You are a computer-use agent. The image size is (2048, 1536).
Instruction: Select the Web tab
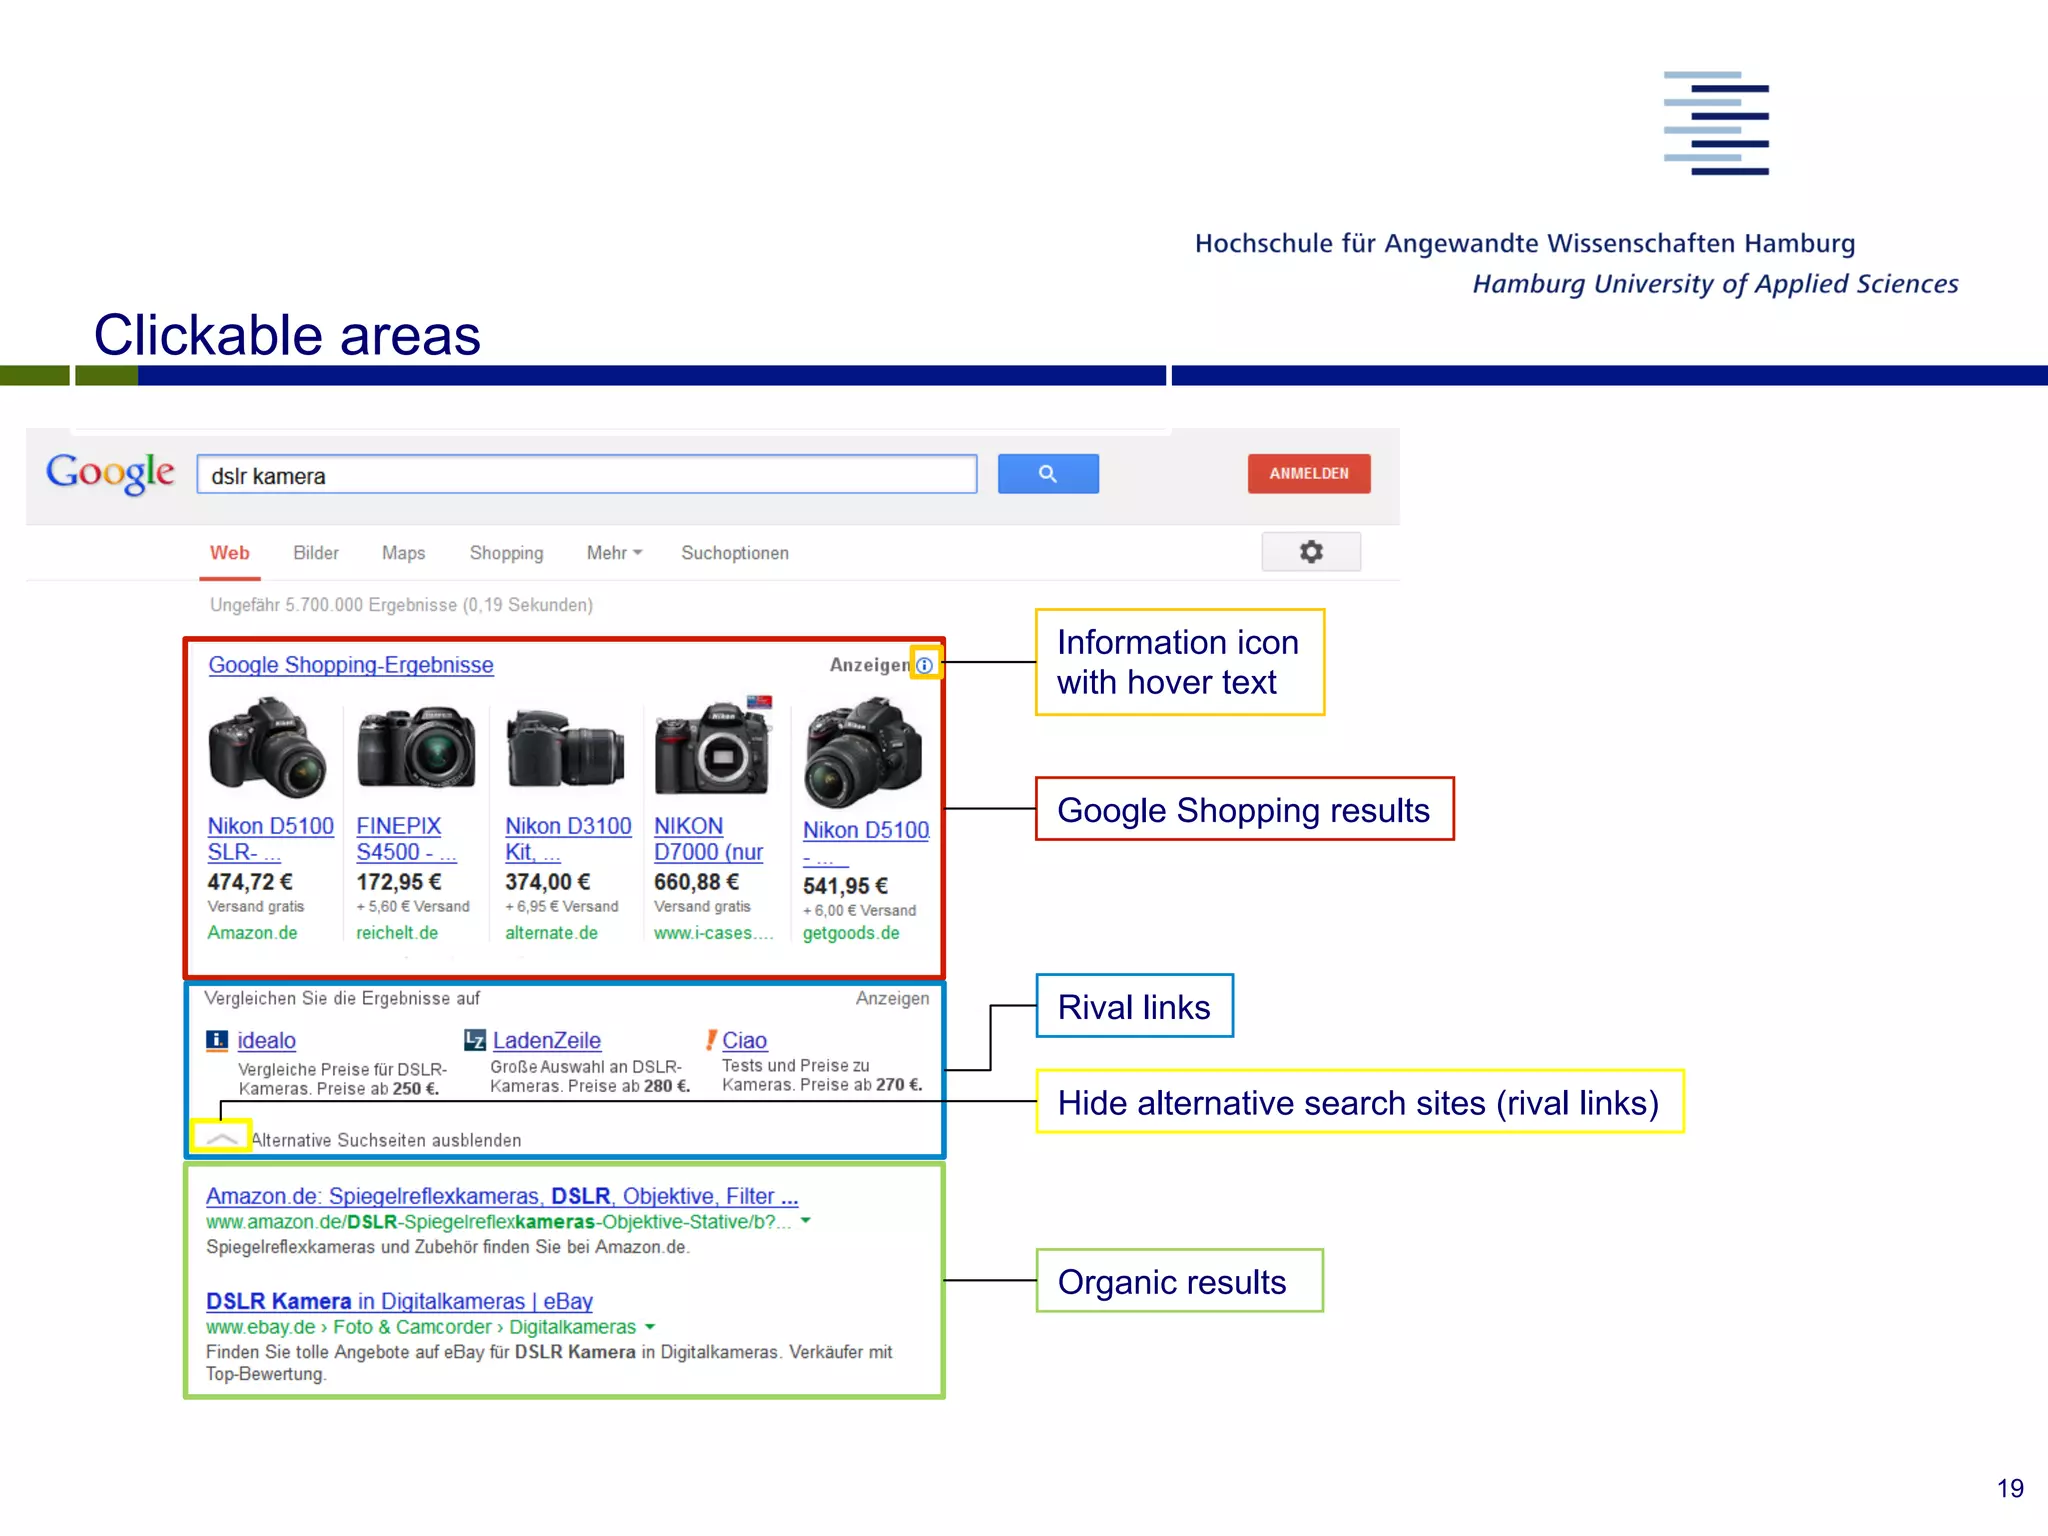pyautogui.click(x=230, y=553)
